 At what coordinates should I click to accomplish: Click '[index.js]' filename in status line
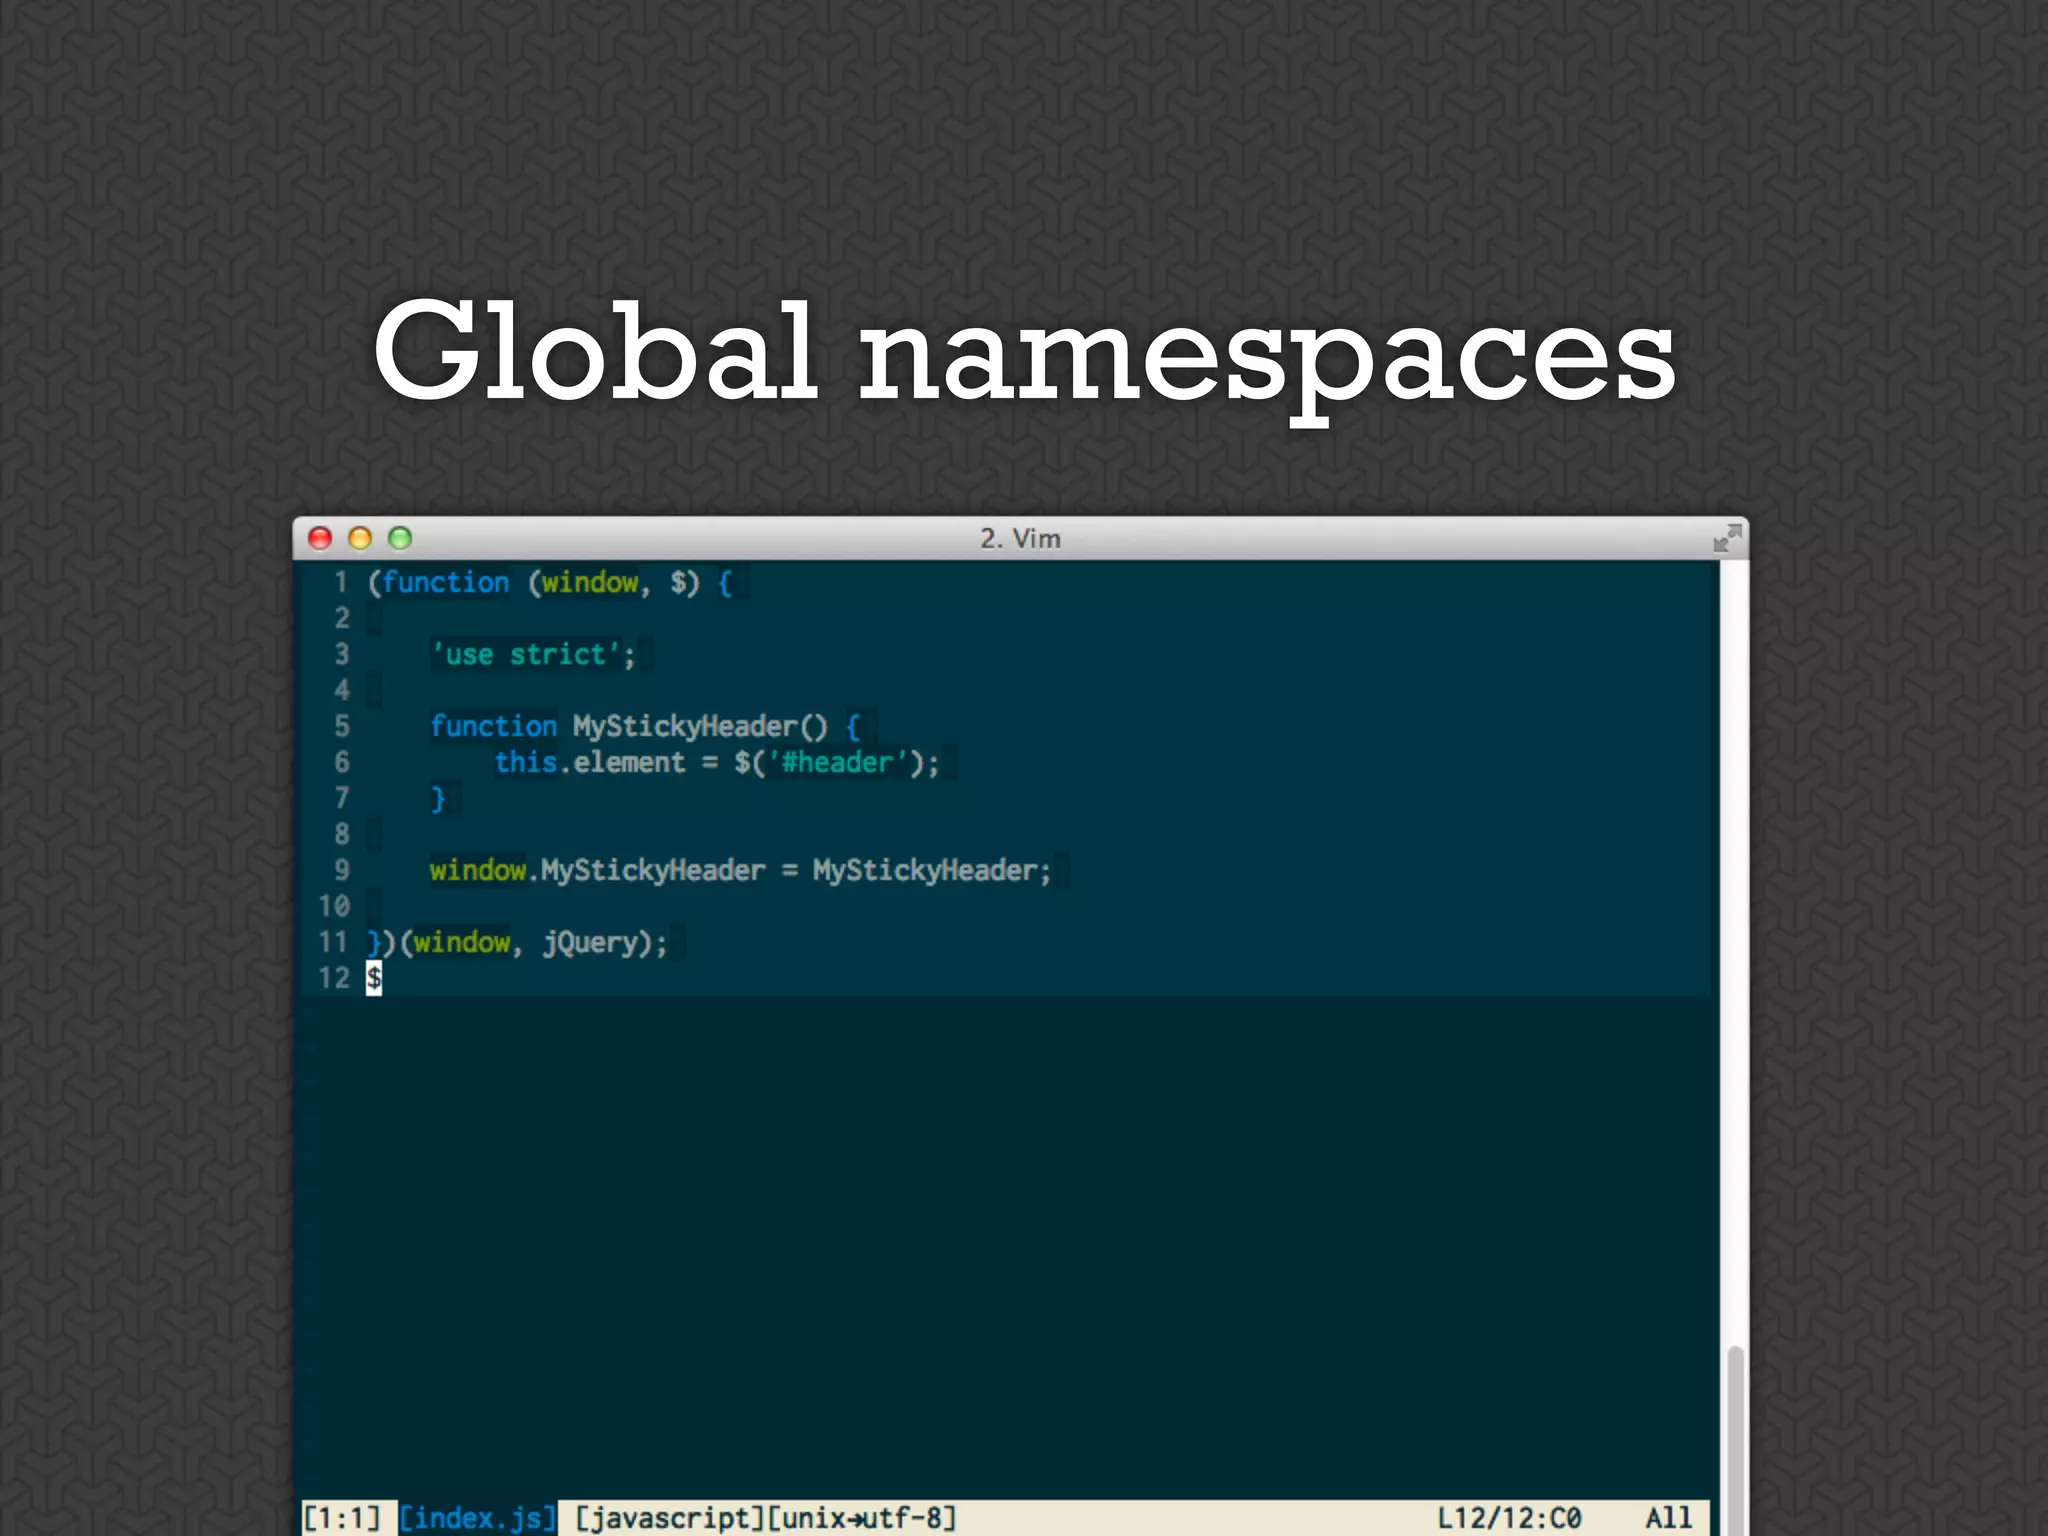478,1518
